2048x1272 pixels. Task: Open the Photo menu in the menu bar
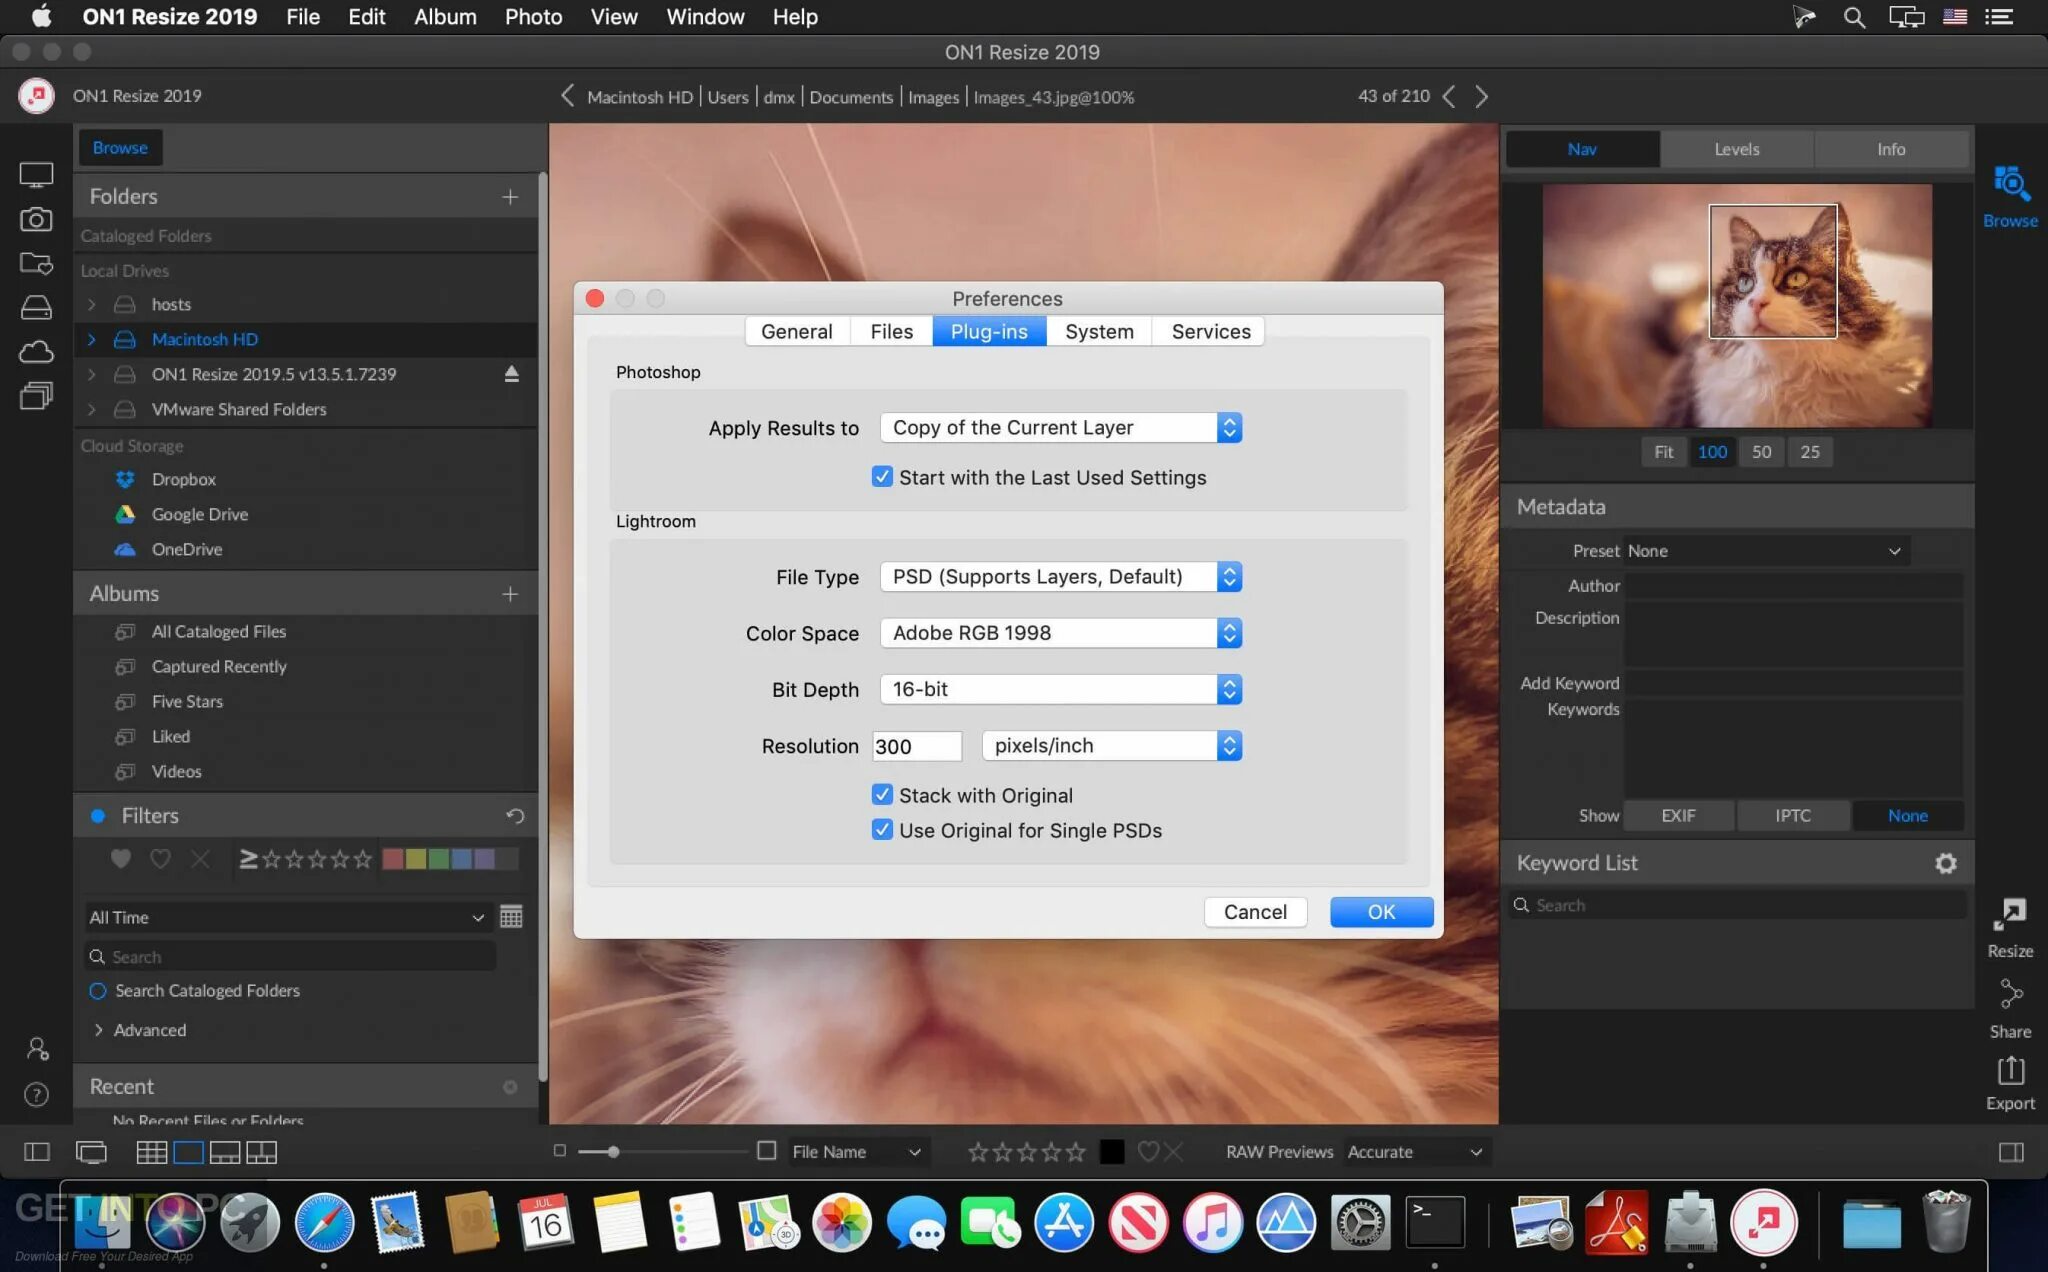click(x=533, y=17)
